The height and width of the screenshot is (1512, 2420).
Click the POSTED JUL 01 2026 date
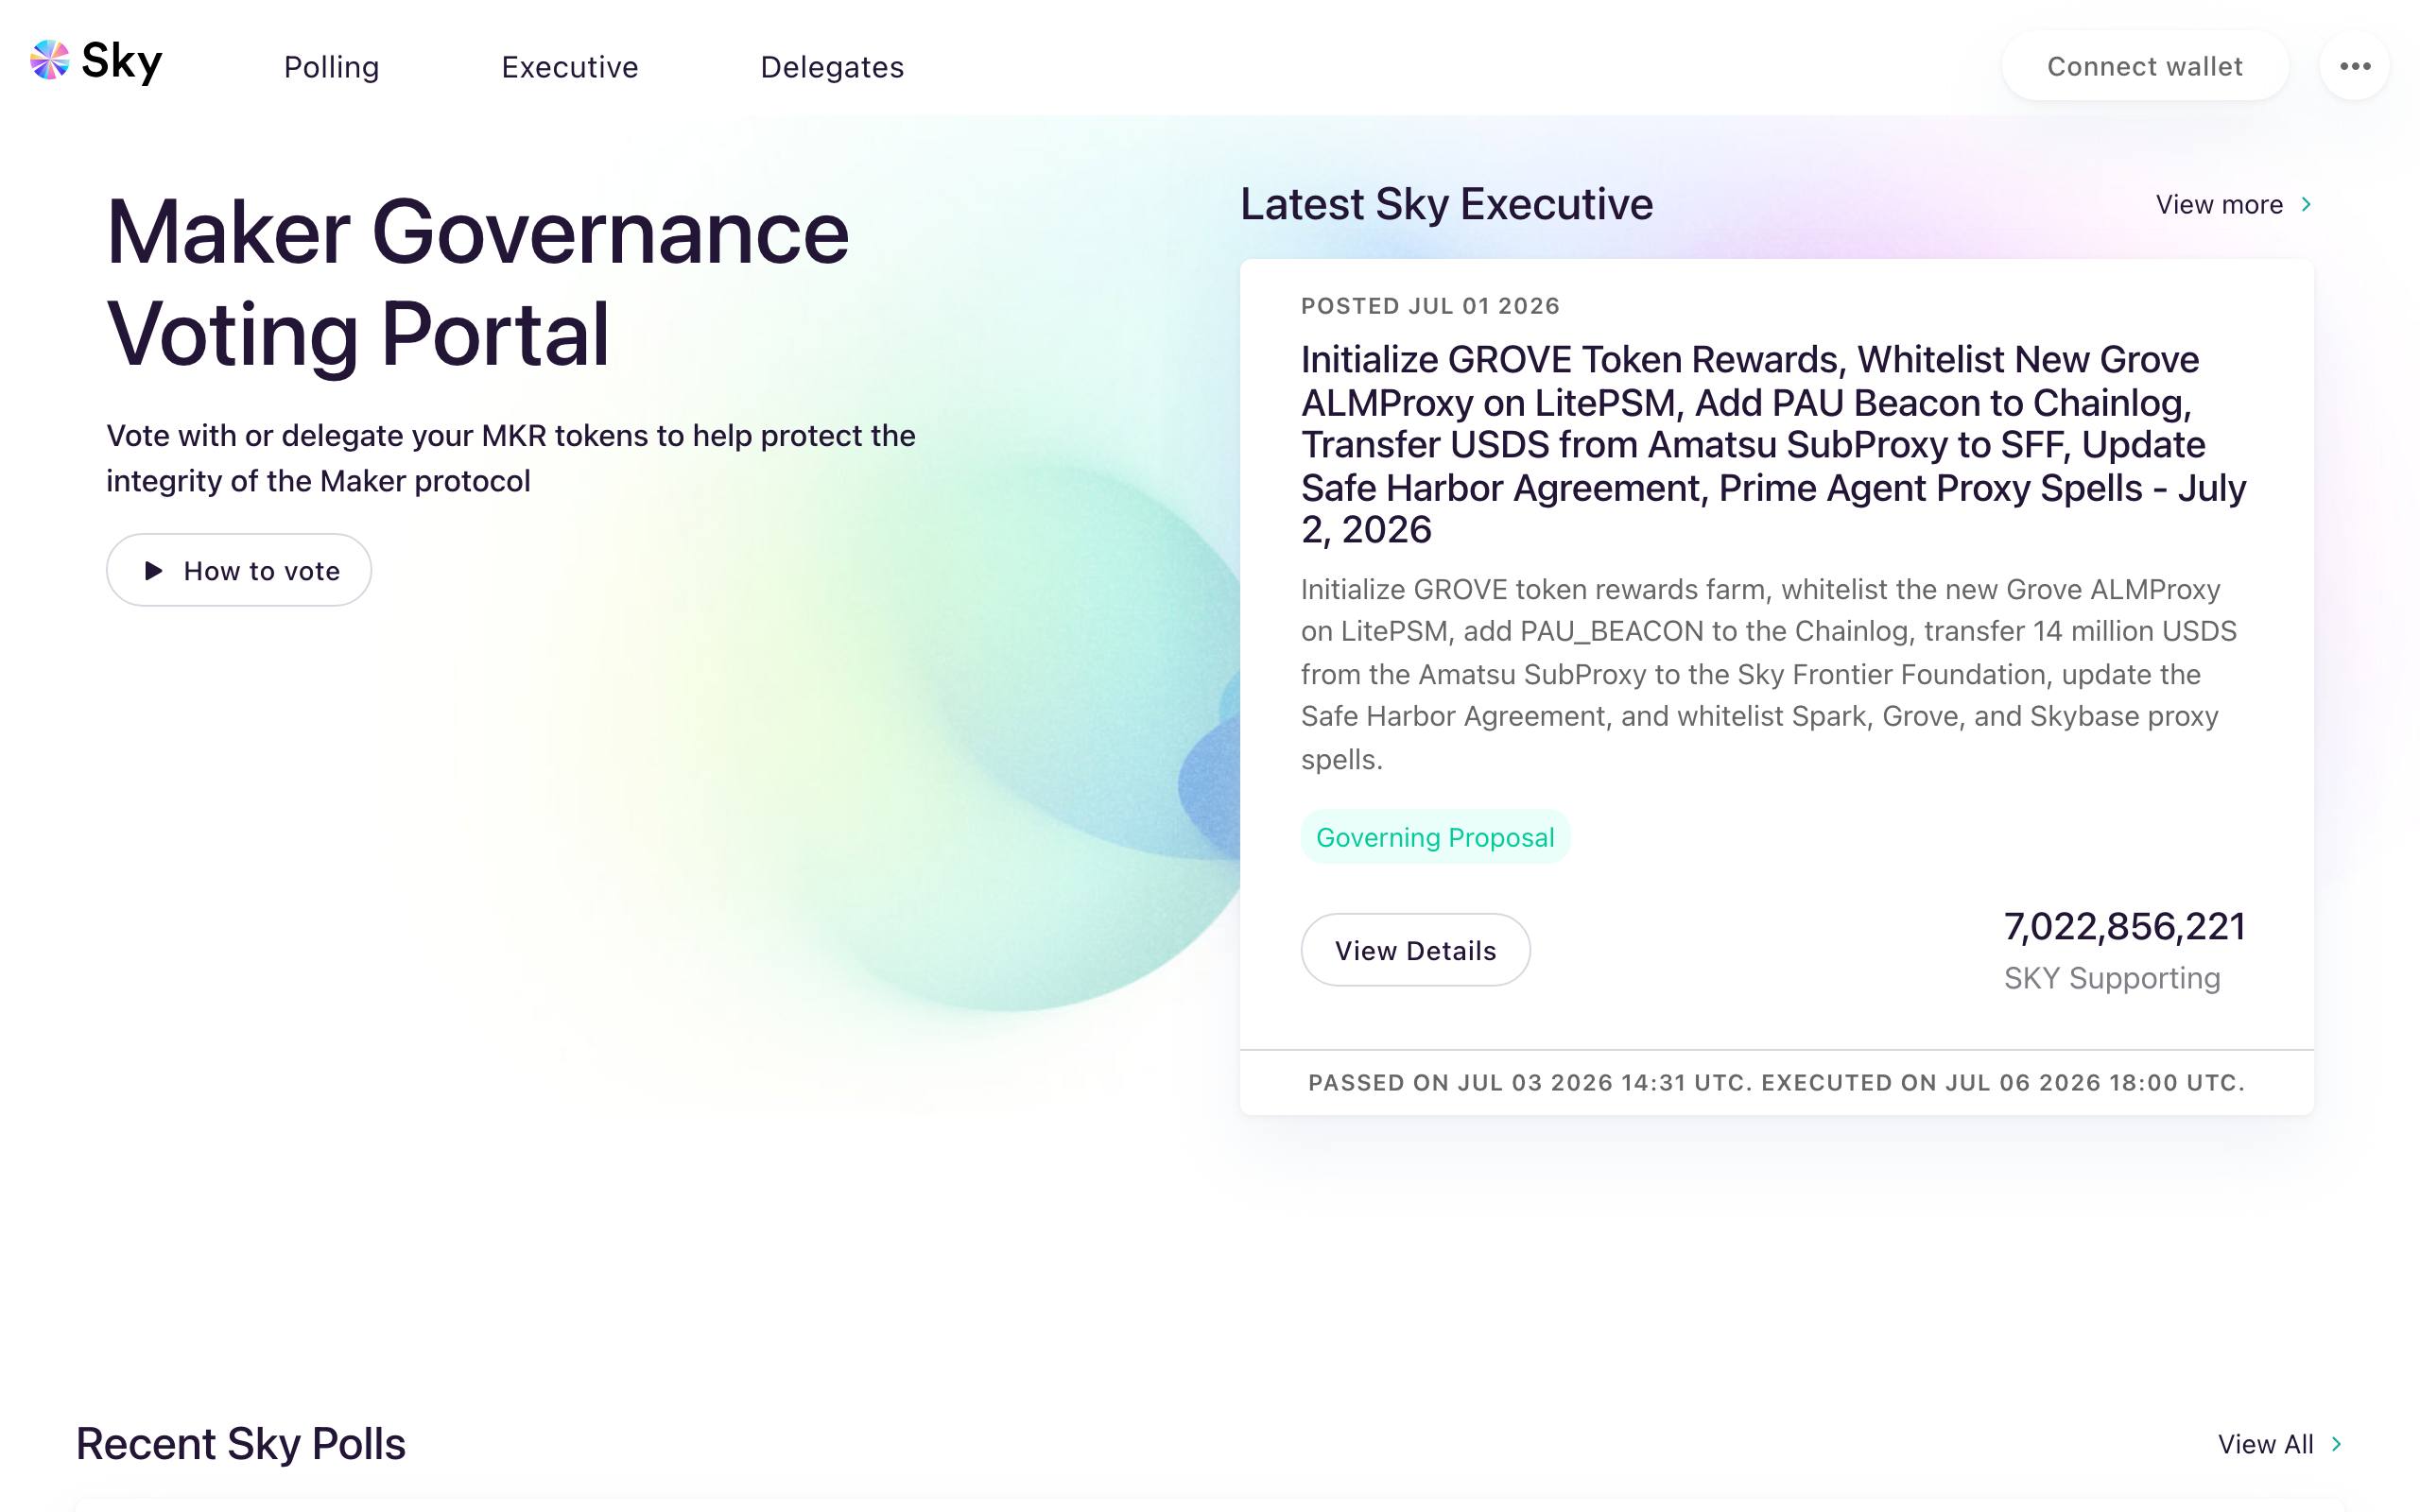pyautogui.click(x=1430, y=306)
